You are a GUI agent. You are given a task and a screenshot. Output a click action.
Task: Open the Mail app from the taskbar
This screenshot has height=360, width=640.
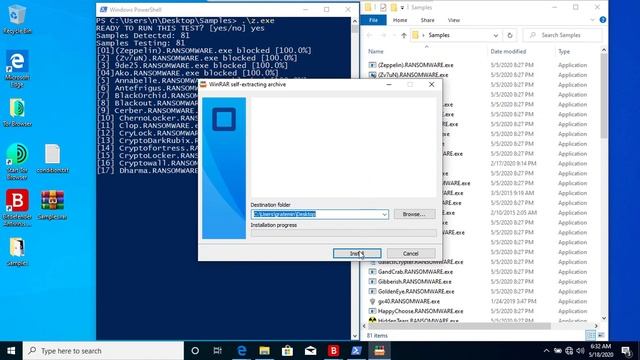(x=311, y=351)
